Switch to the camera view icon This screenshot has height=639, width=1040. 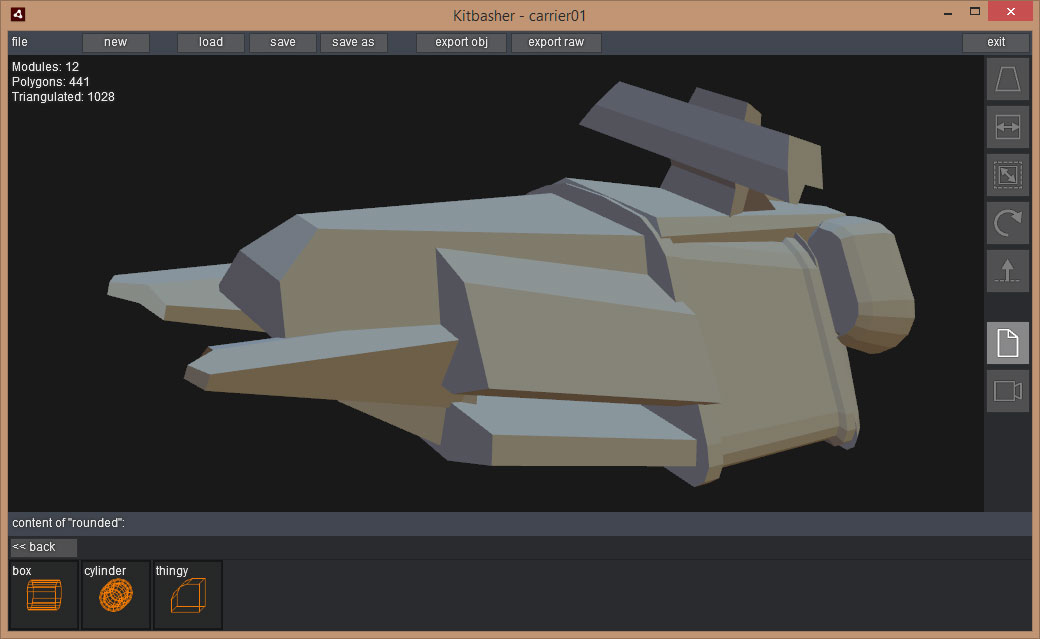(1007, 391)
